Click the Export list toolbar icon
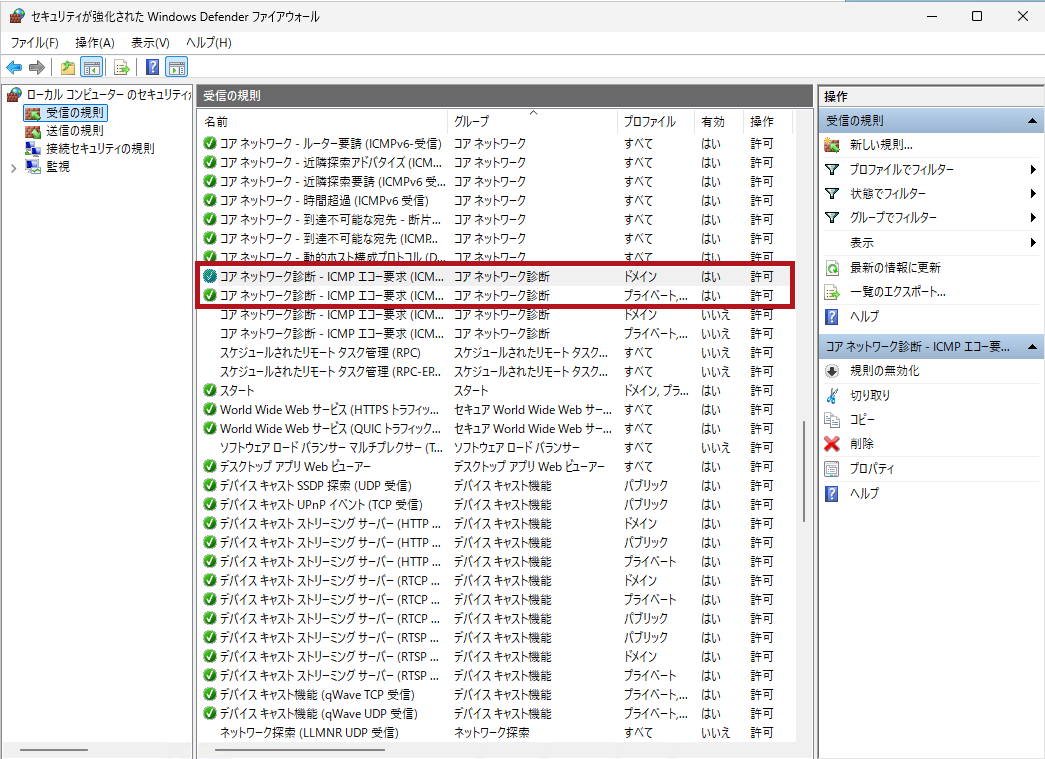This screenshot has width=1045, height=759. click(121, 67)
